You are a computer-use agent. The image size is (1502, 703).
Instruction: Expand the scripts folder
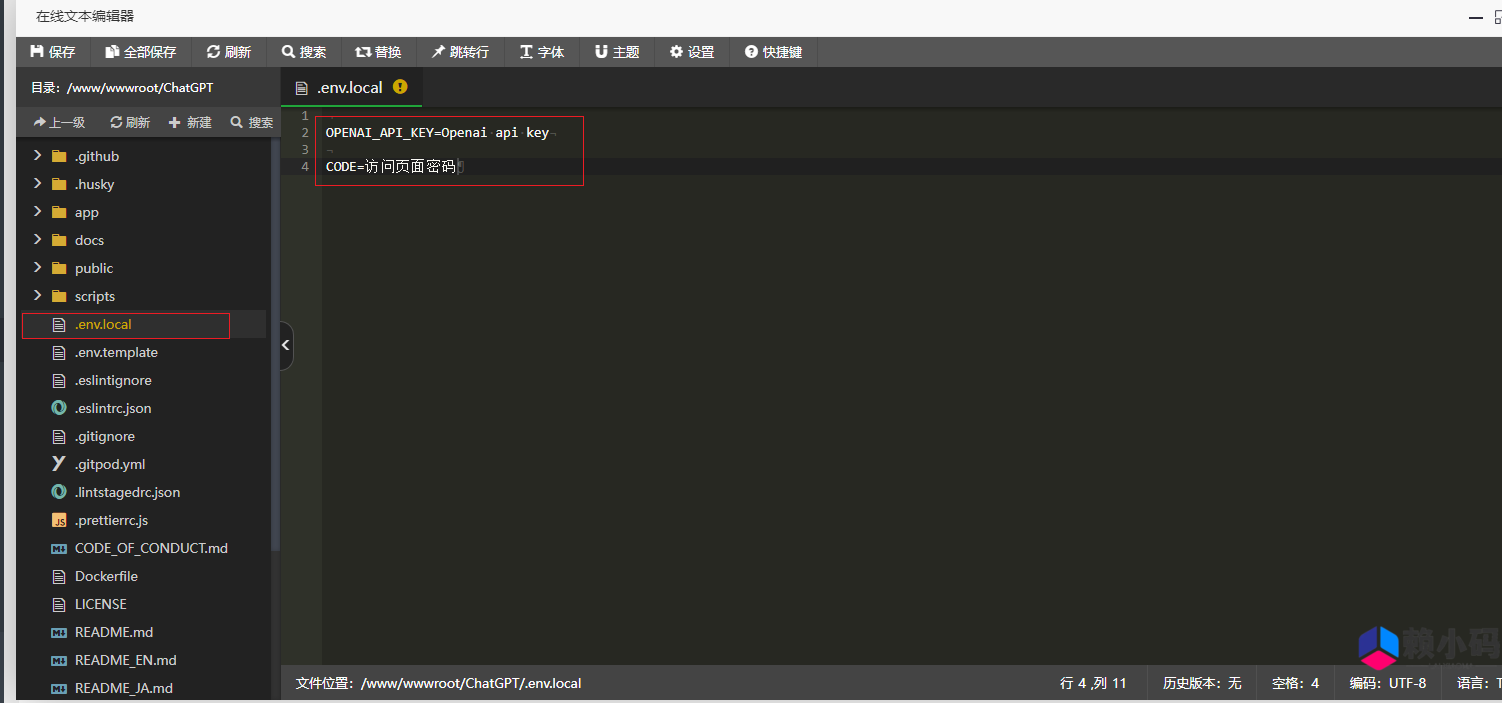coord(94,296)
